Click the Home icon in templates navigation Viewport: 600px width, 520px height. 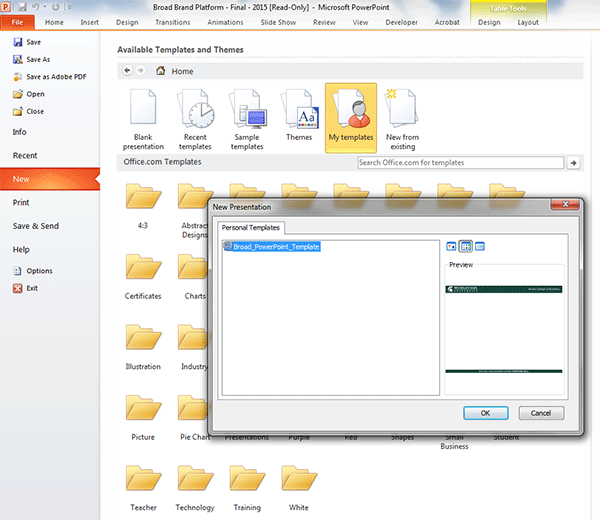[160, 71]
